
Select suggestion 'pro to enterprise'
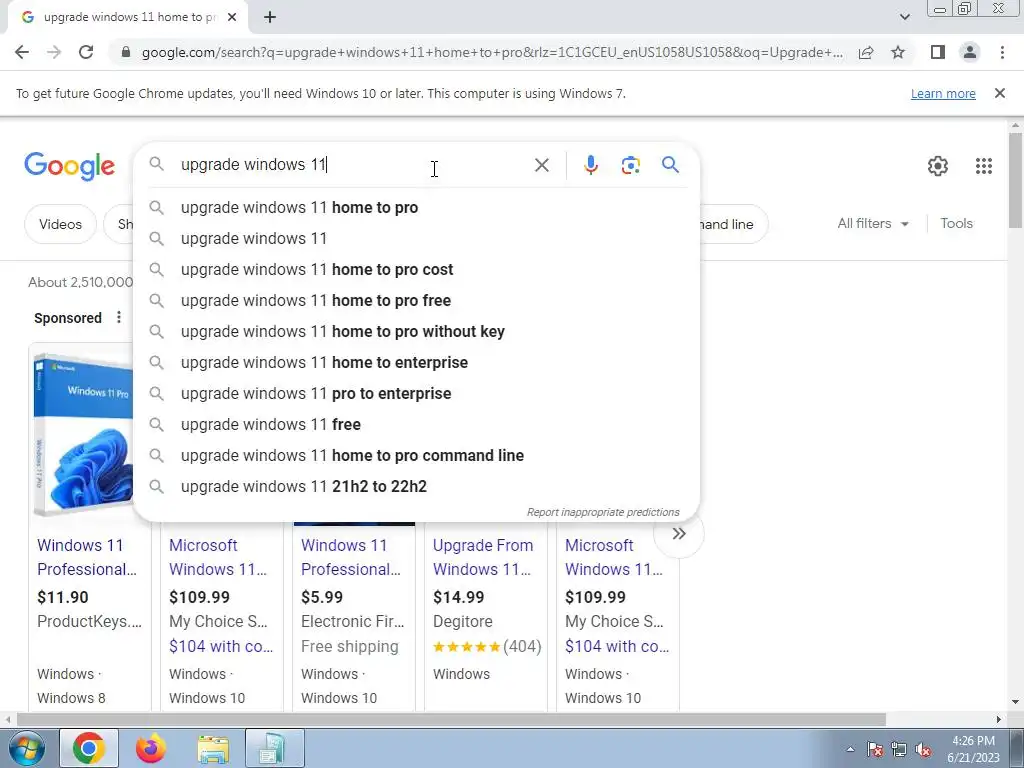click(417, 394)
